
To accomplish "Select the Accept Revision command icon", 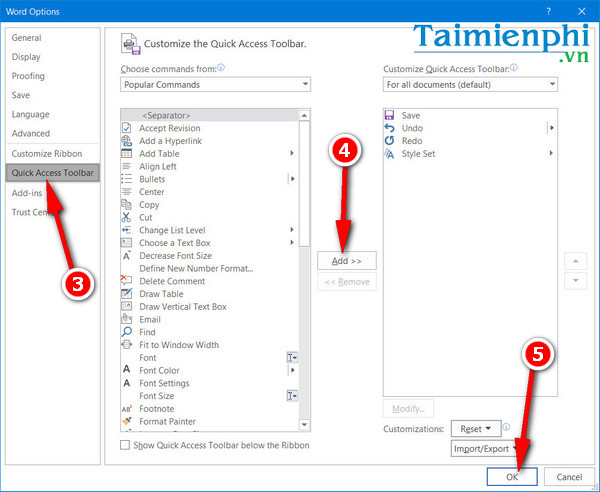I will (126, 128).
